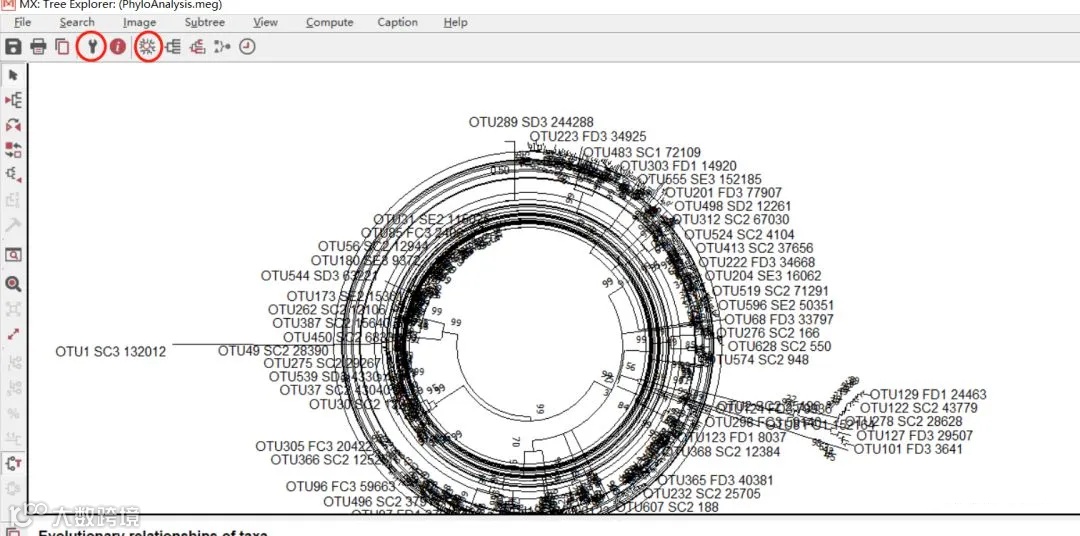Select taxon label OTU519 SC2 71291
The width and height of the screenshot is (1080, 536).
pos(770,291)
